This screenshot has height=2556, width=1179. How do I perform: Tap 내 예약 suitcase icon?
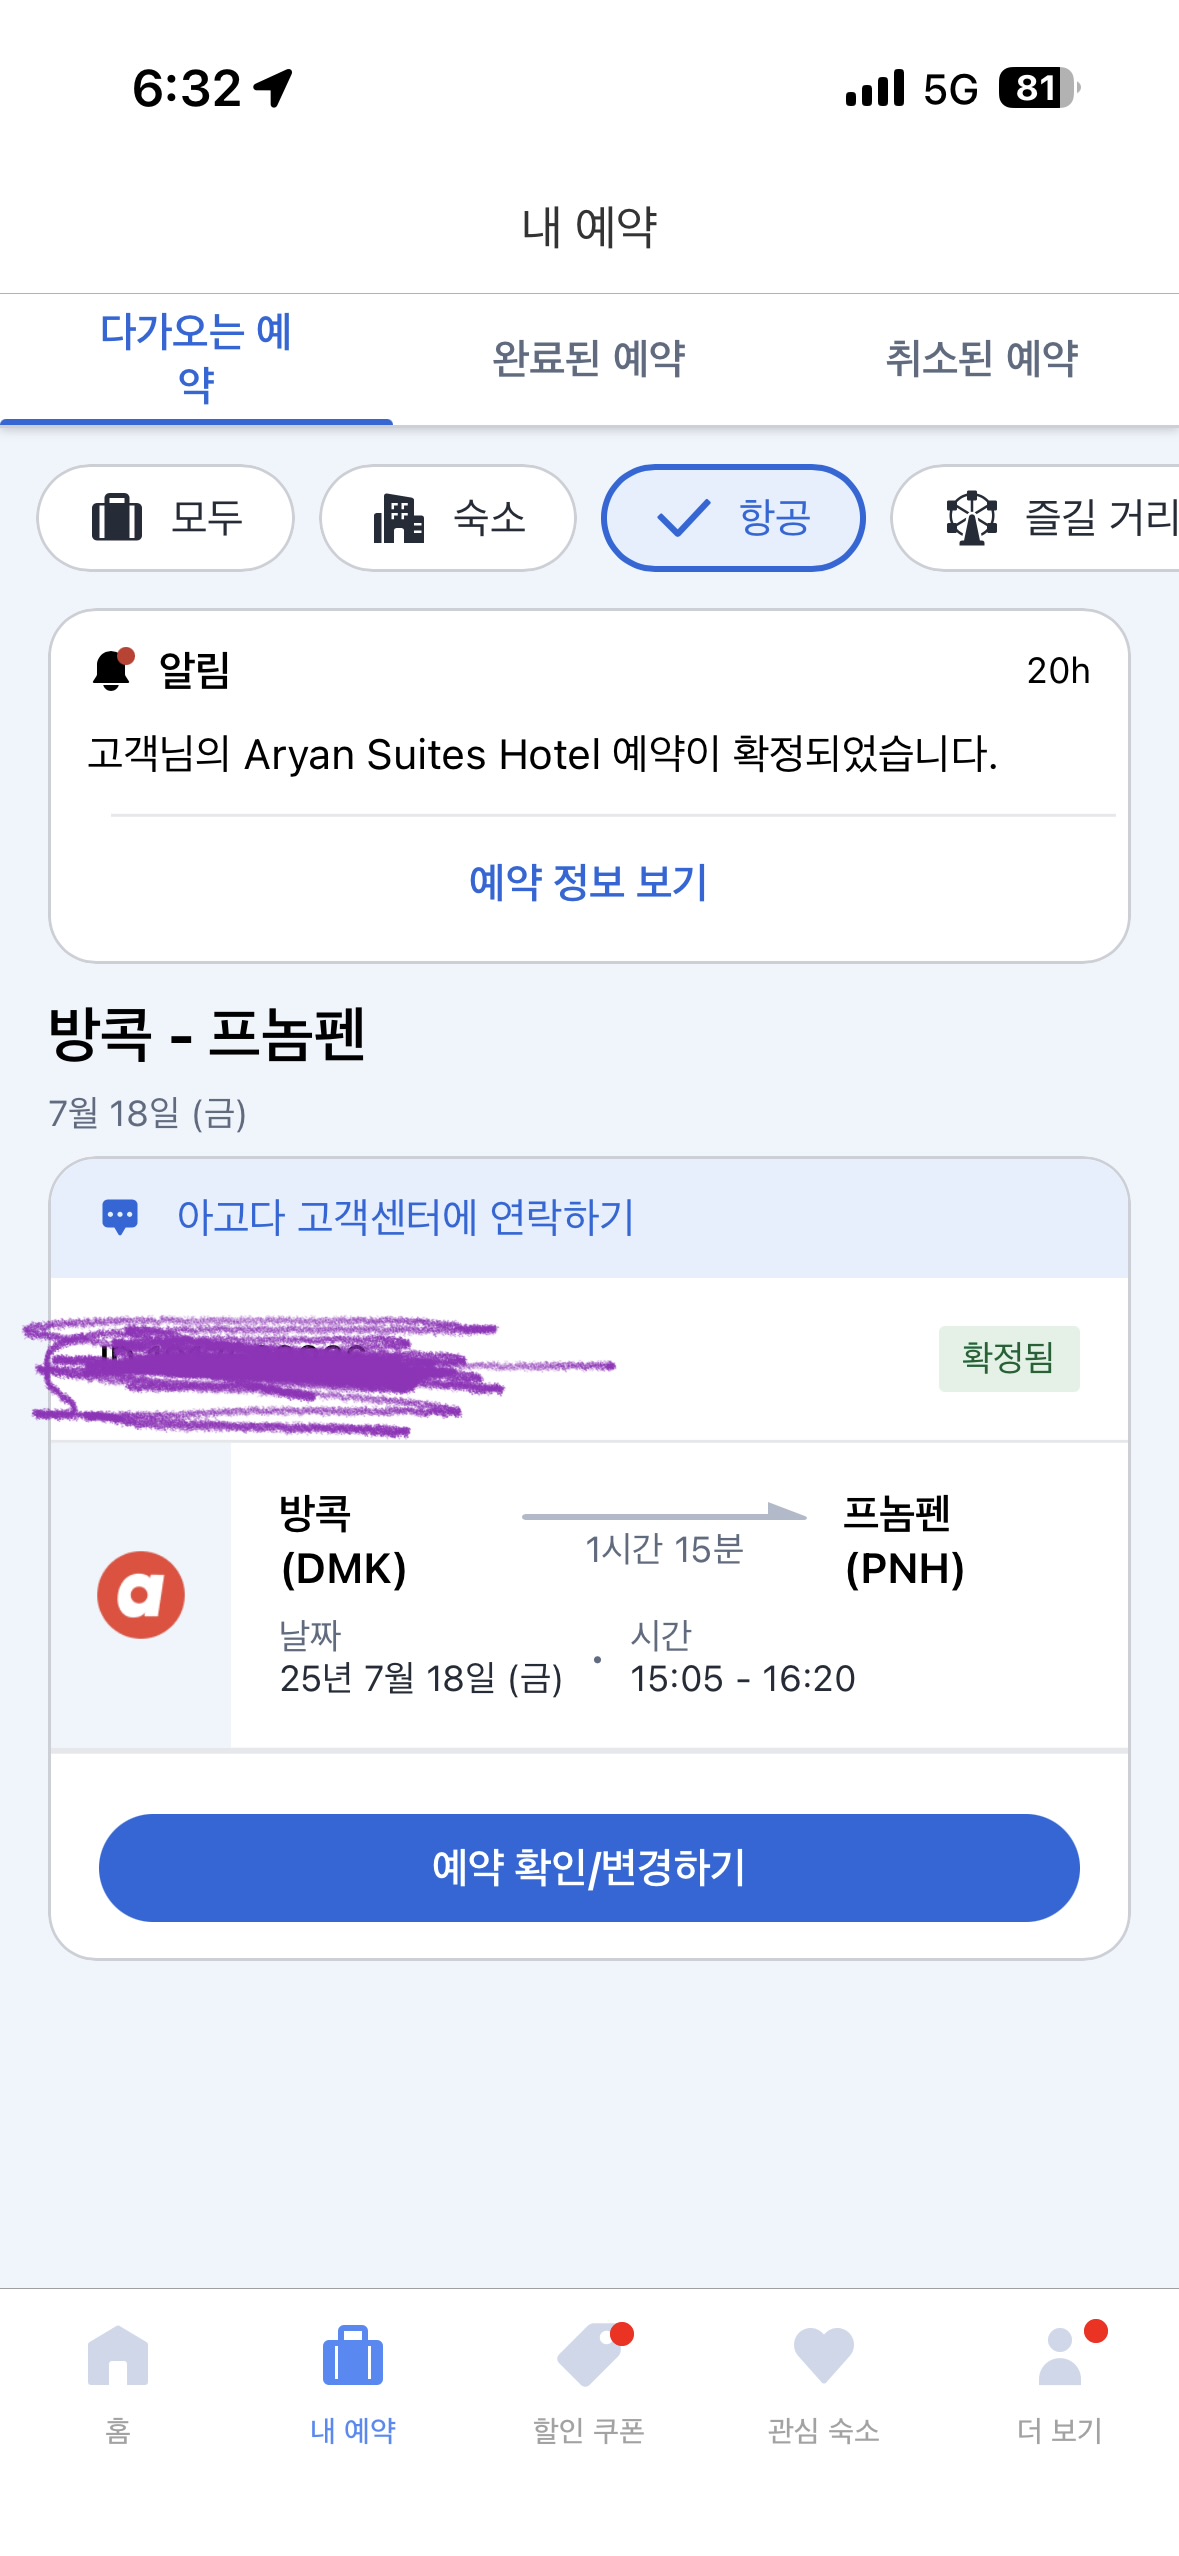[353, 2356]
